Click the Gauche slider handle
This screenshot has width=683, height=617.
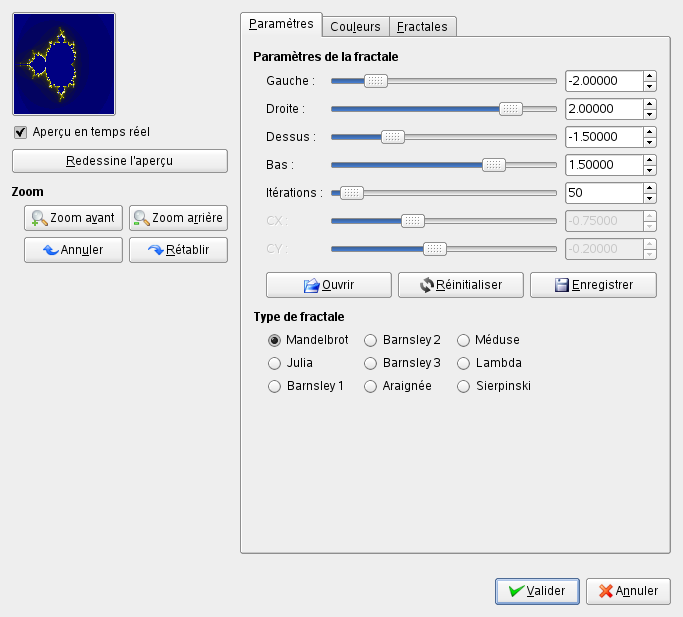tap(376, 81)
